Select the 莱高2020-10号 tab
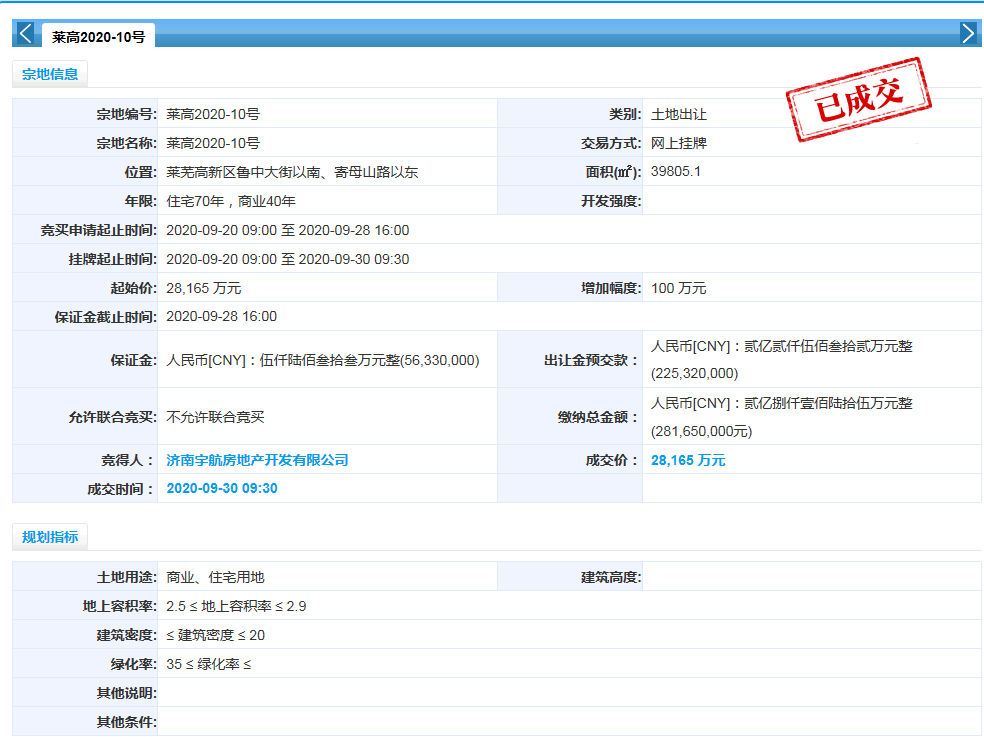 click(x=98, y=37)
